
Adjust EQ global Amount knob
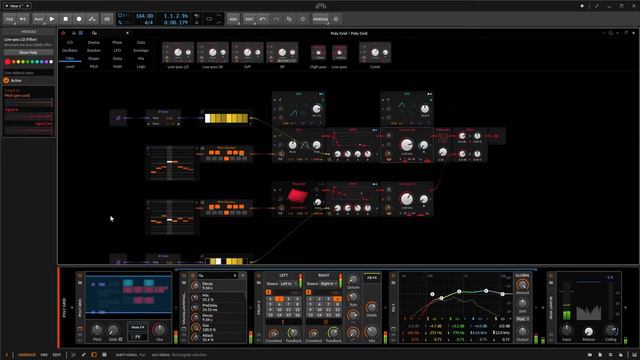pos(522,285)
